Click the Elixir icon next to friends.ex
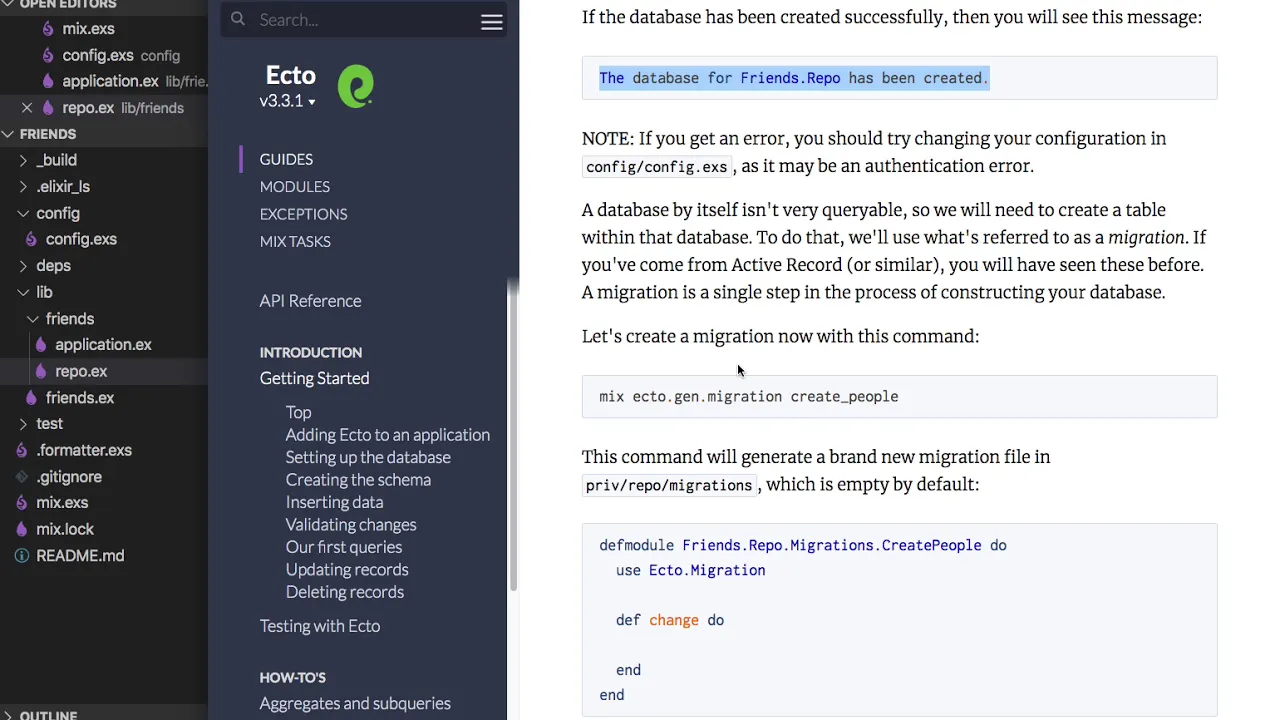This screenshot has width=1280, height=720. (x=31, y=398)
